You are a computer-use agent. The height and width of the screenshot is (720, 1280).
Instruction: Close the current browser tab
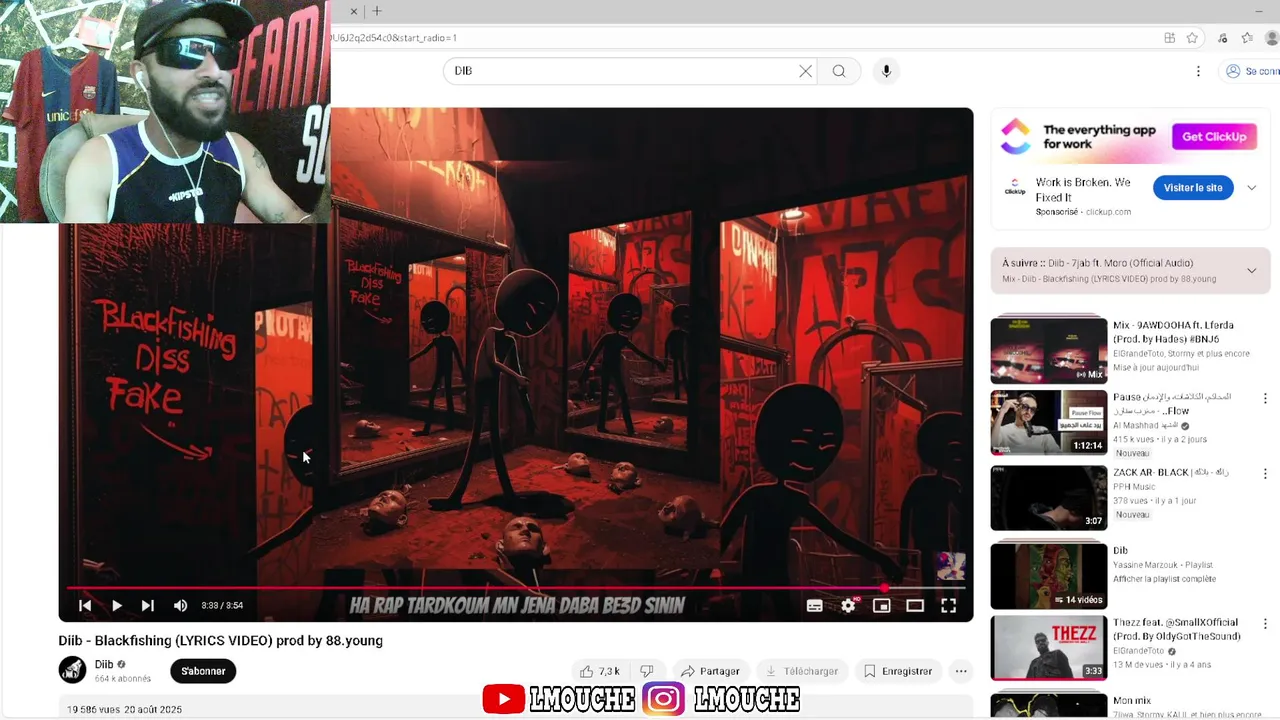[353, 11]
